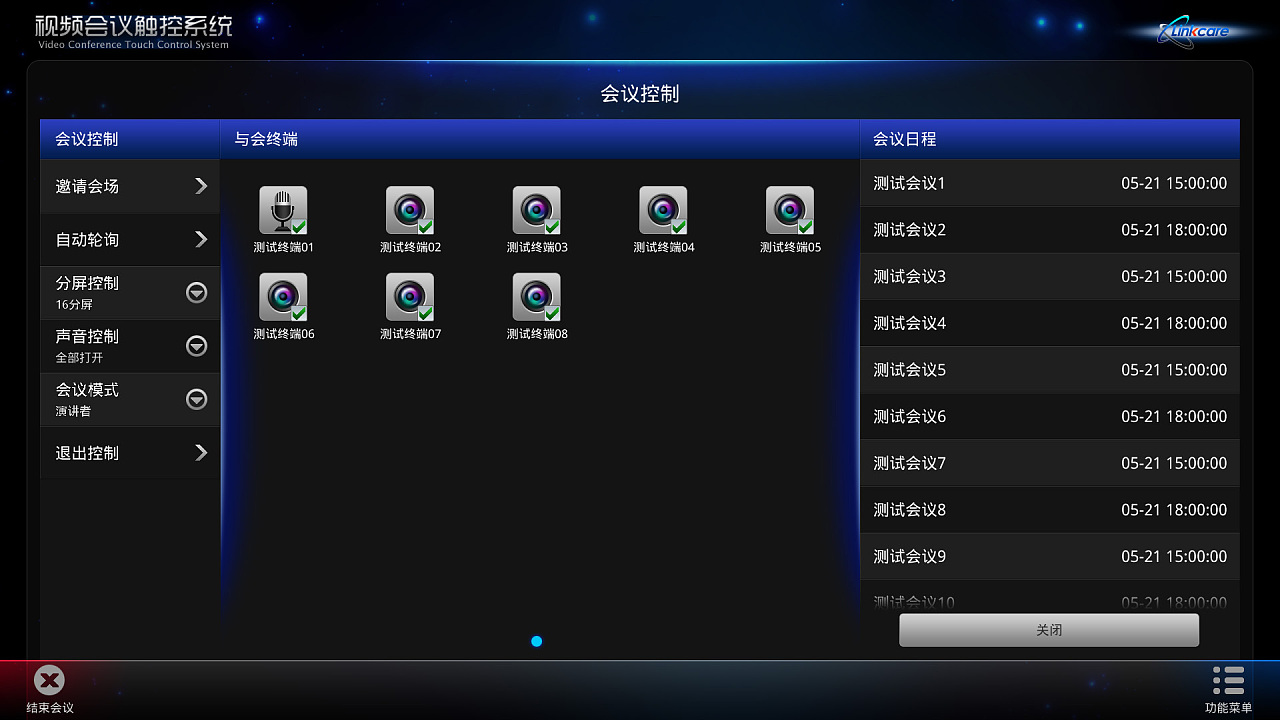Click the 演讲者 value text
The image size is (1280, 720).
(73, 411)
